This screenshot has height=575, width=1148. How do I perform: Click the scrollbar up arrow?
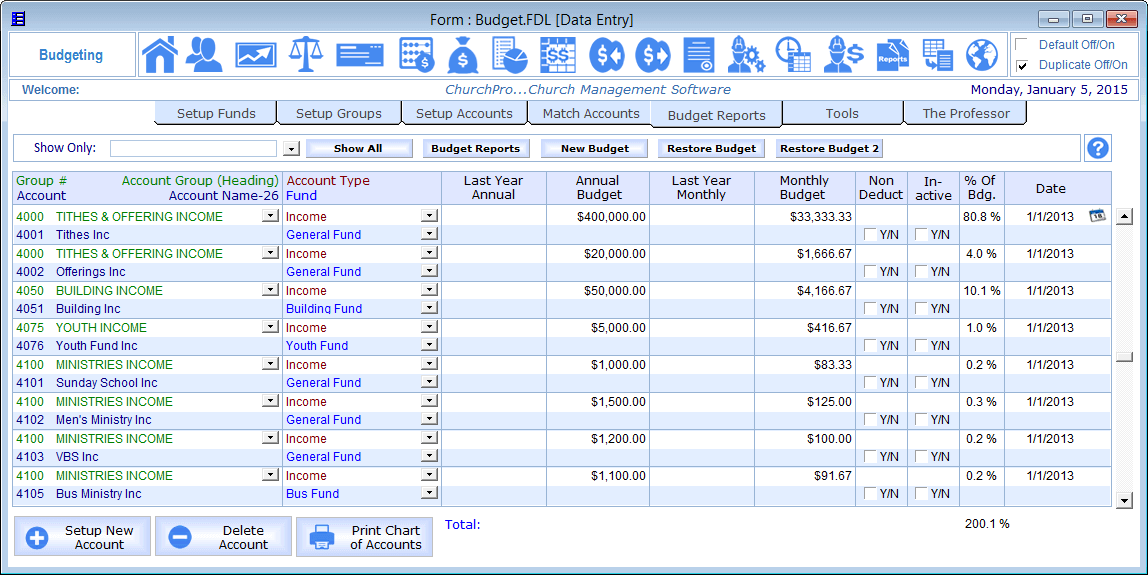1124,217
